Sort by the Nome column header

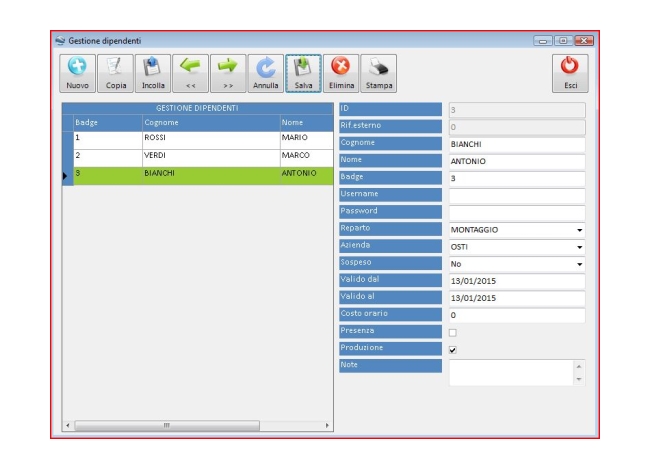point(306,123)
